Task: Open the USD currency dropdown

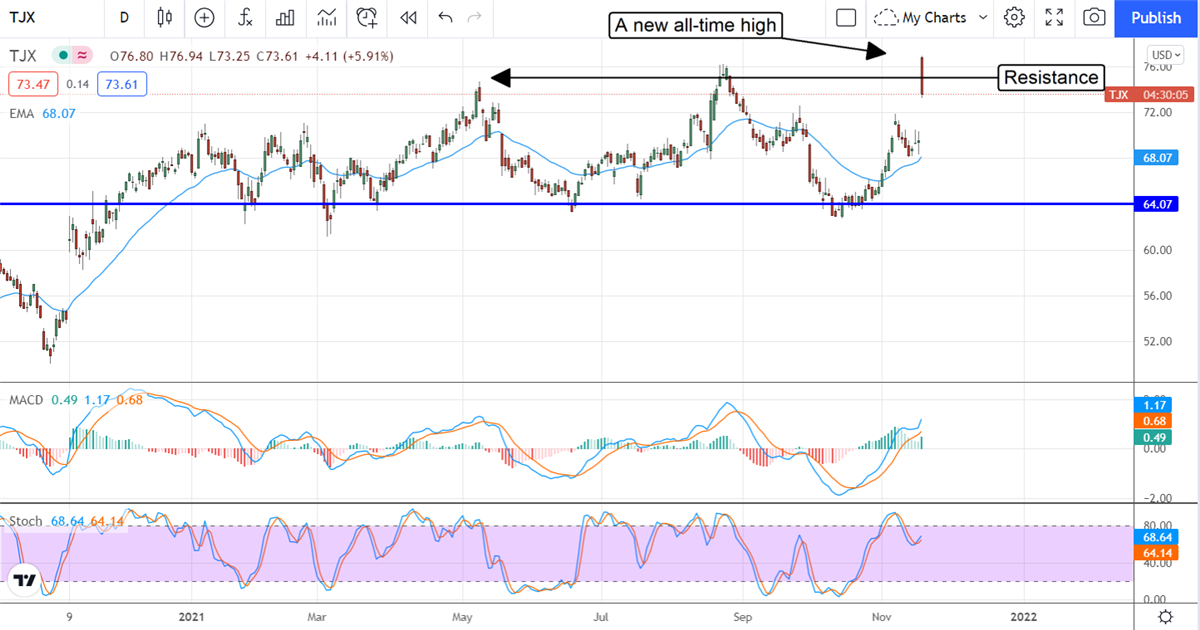Action: 1164,55
